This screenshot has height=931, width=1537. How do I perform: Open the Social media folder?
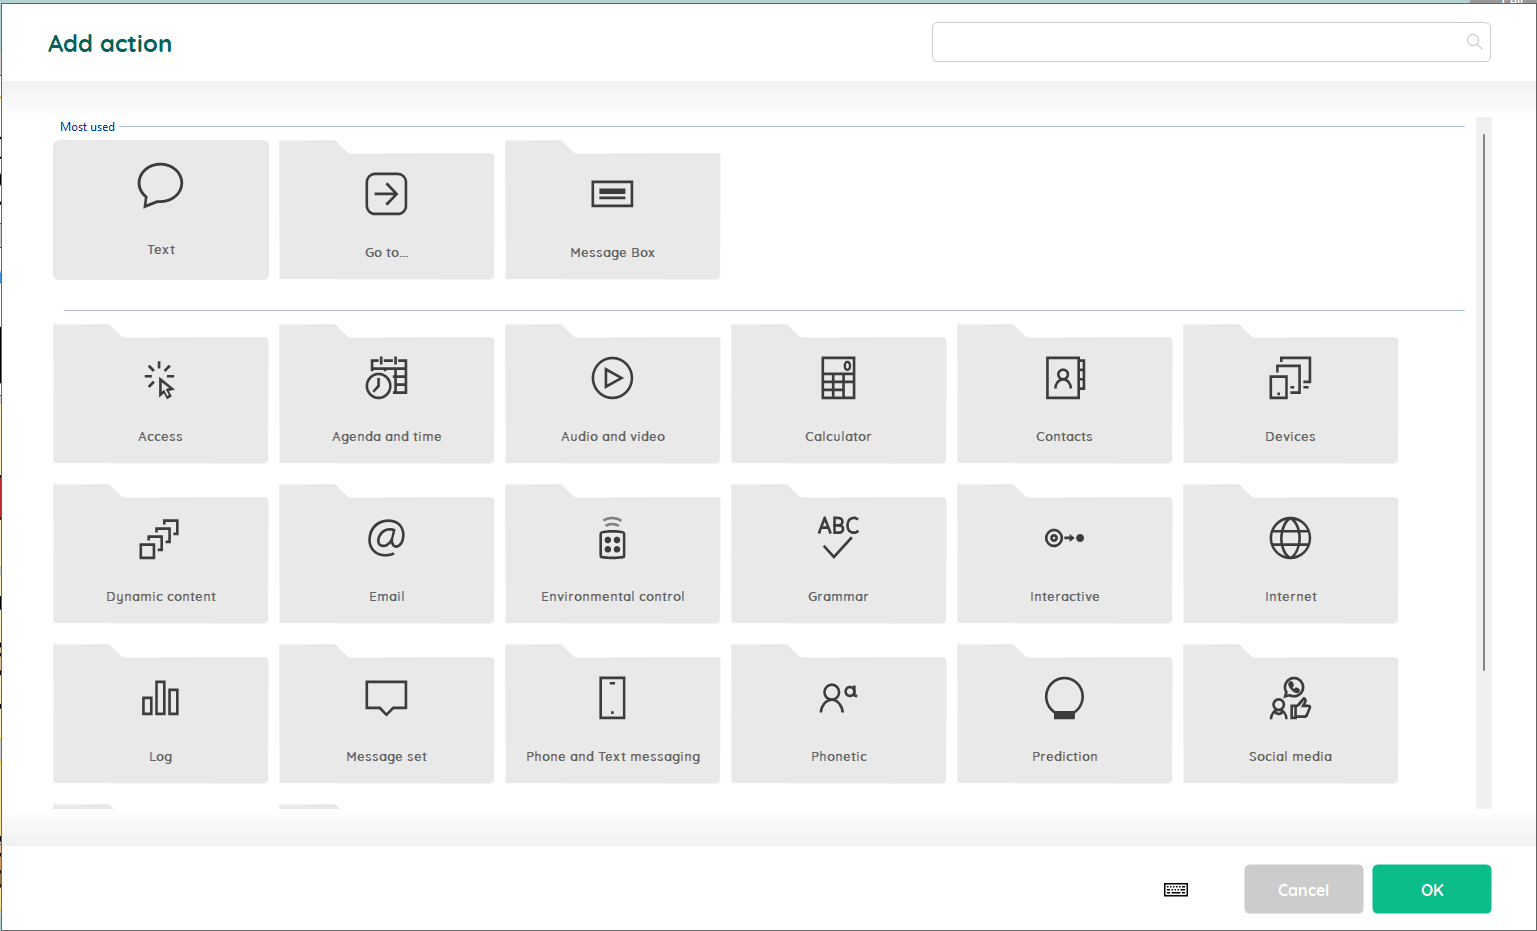(x=1291, y=714)
